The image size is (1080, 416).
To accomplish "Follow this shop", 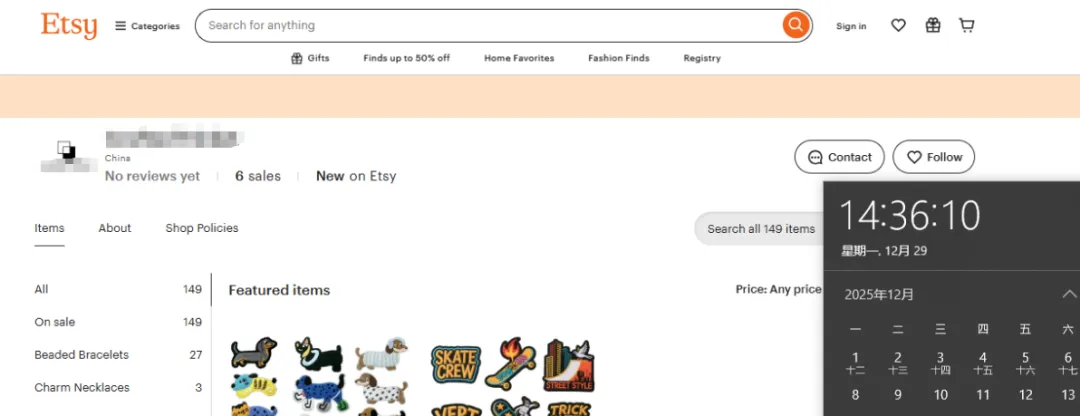I will click(933, 157).
